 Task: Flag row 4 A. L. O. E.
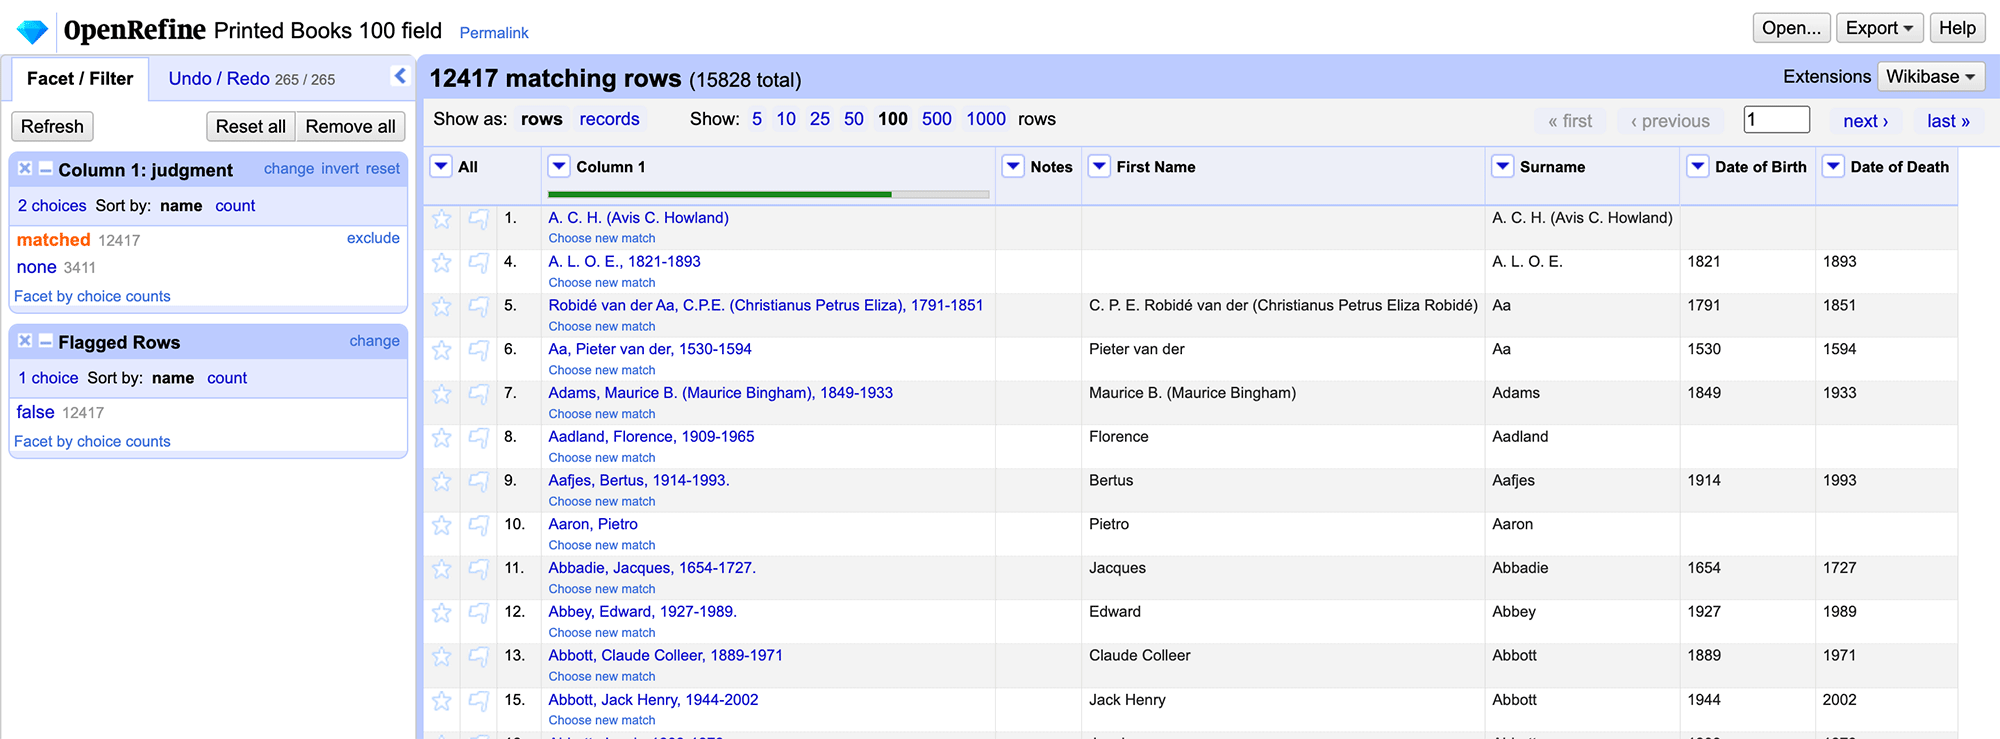coord(479,263)
